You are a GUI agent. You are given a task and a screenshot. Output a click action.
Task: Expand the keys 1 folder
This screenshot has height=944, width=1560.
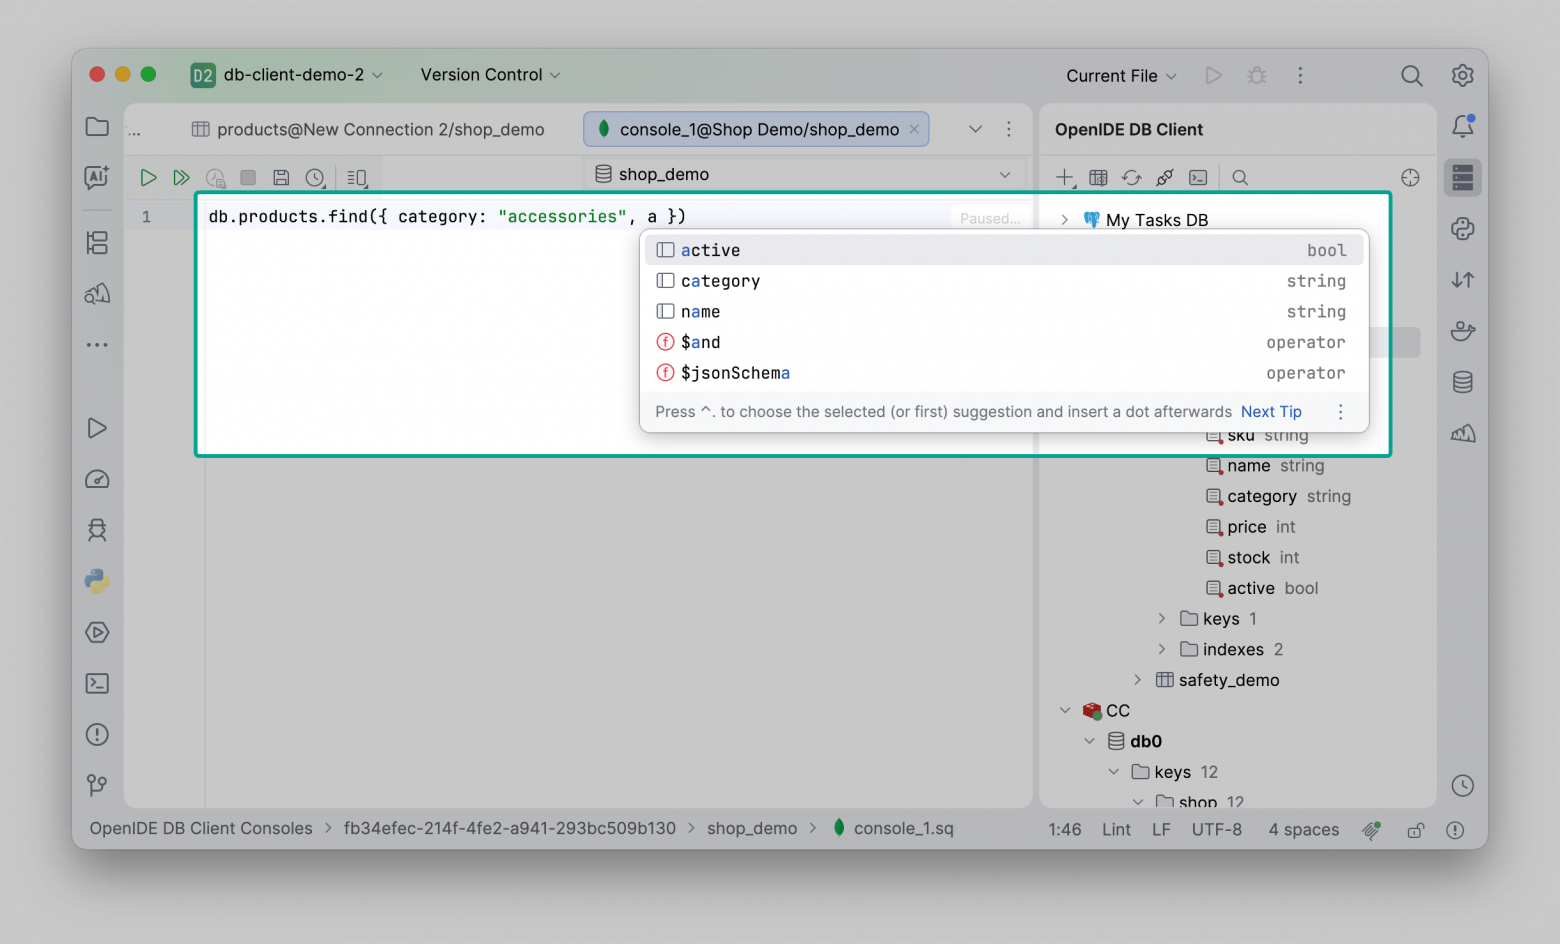[1162, 619]
